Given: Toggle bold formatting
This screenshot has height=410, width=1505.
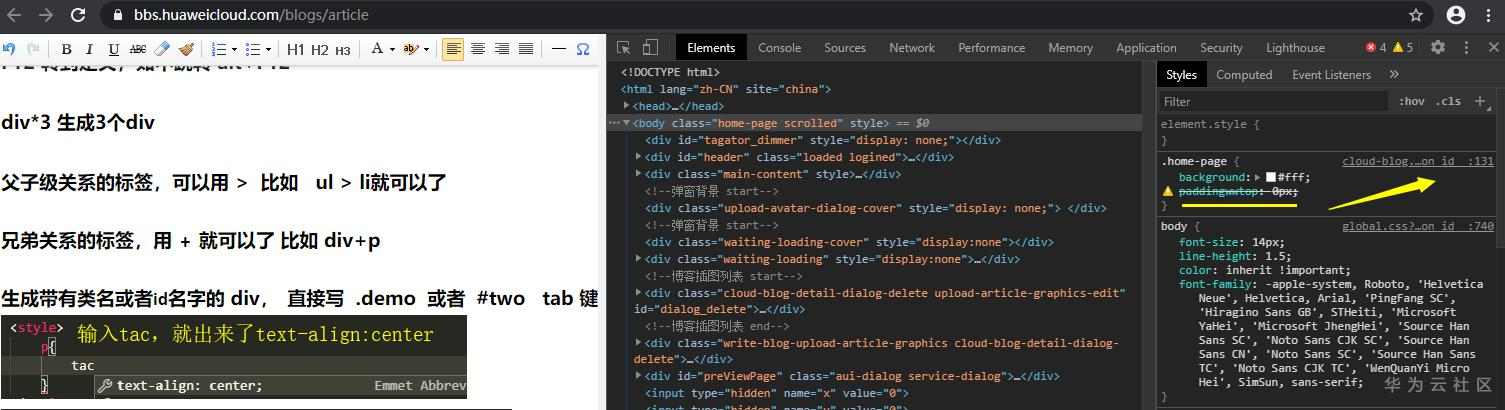Looking at the screenshot, I should pyautogui.click(x=66, y=49).
